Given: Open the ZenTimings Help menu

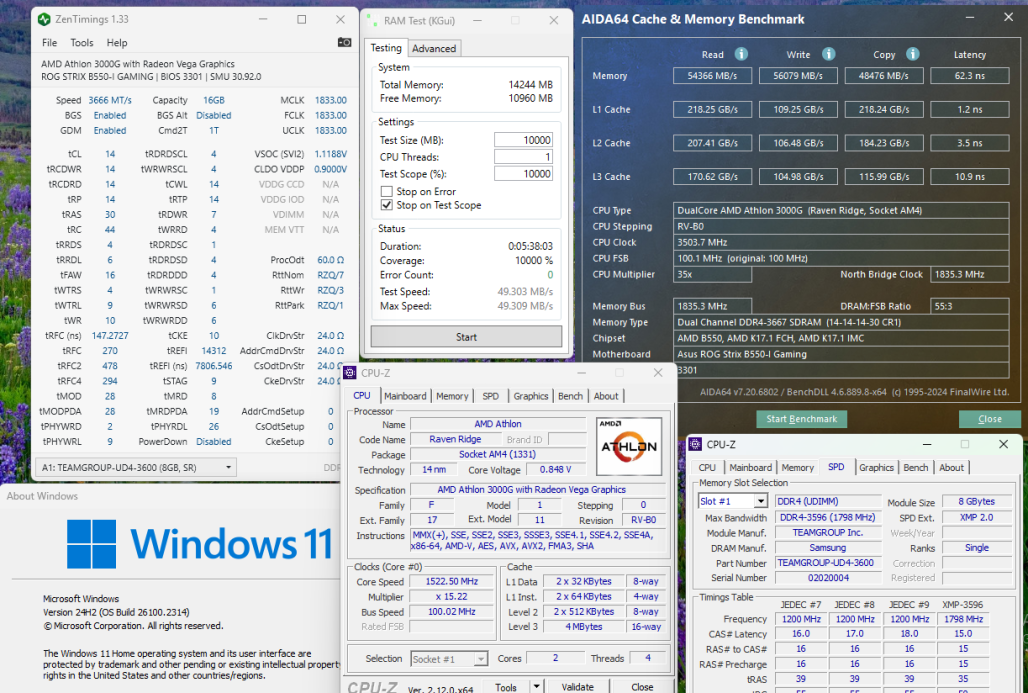Looking at the screenshot, I should tap(117, 43).
